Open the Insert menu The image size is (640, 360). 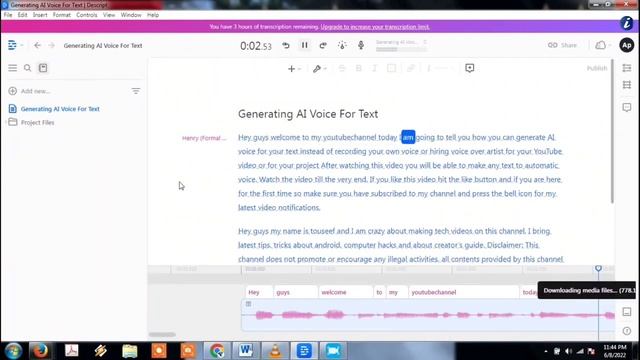coord(40,15)
